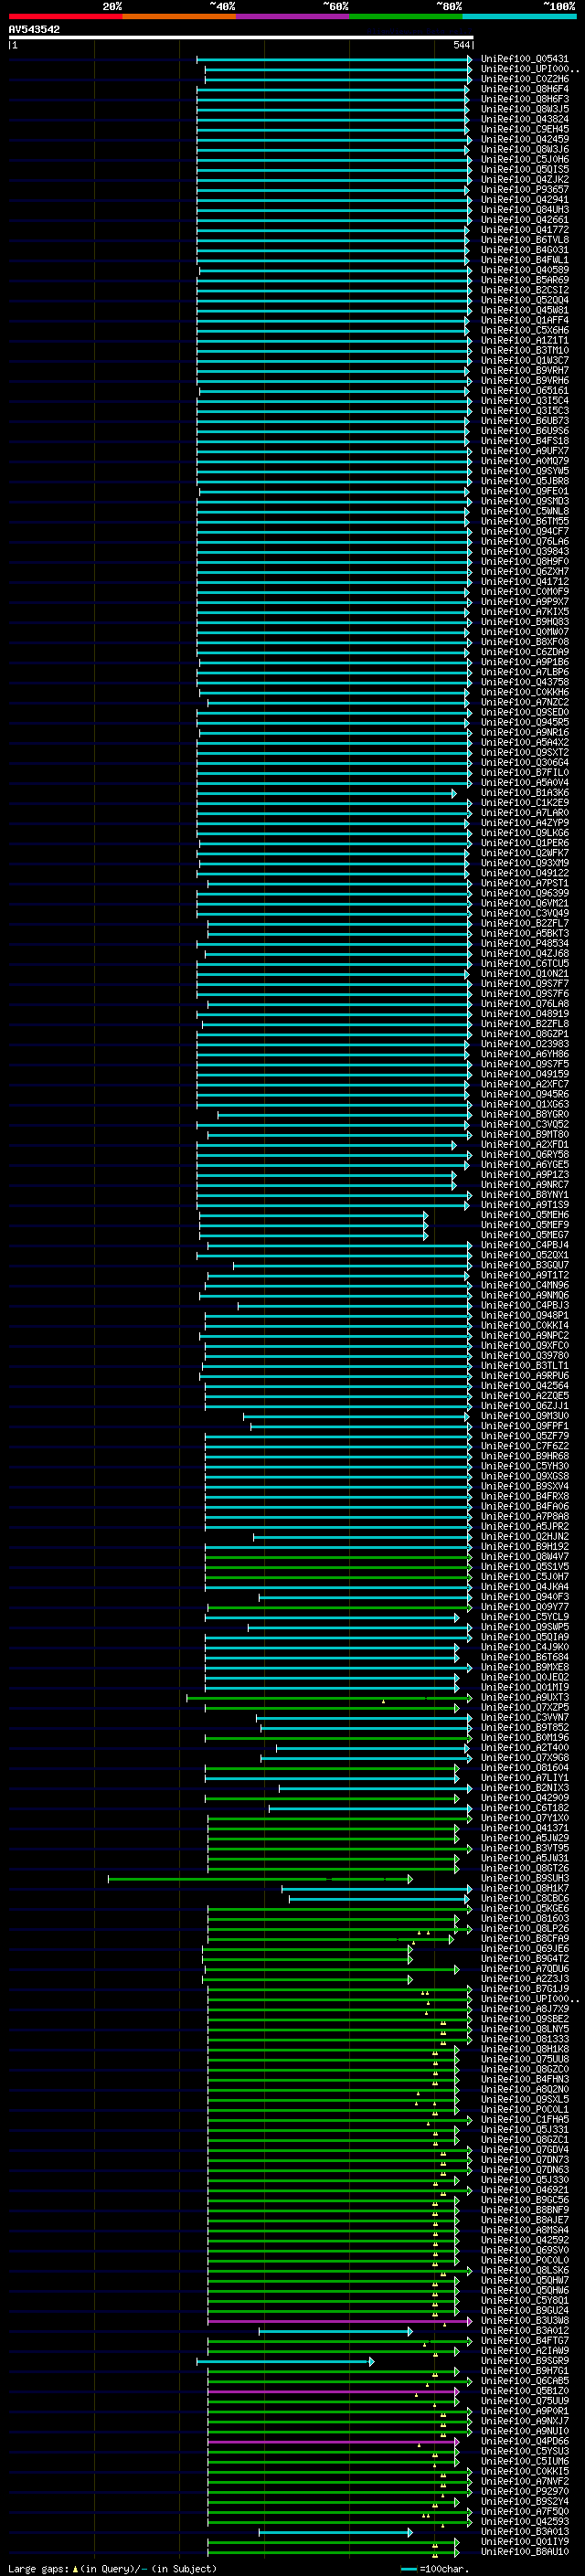This screenshot has width=585, height=2576.
Task: Select label UniRef100_Q41772
Action: 524,230
